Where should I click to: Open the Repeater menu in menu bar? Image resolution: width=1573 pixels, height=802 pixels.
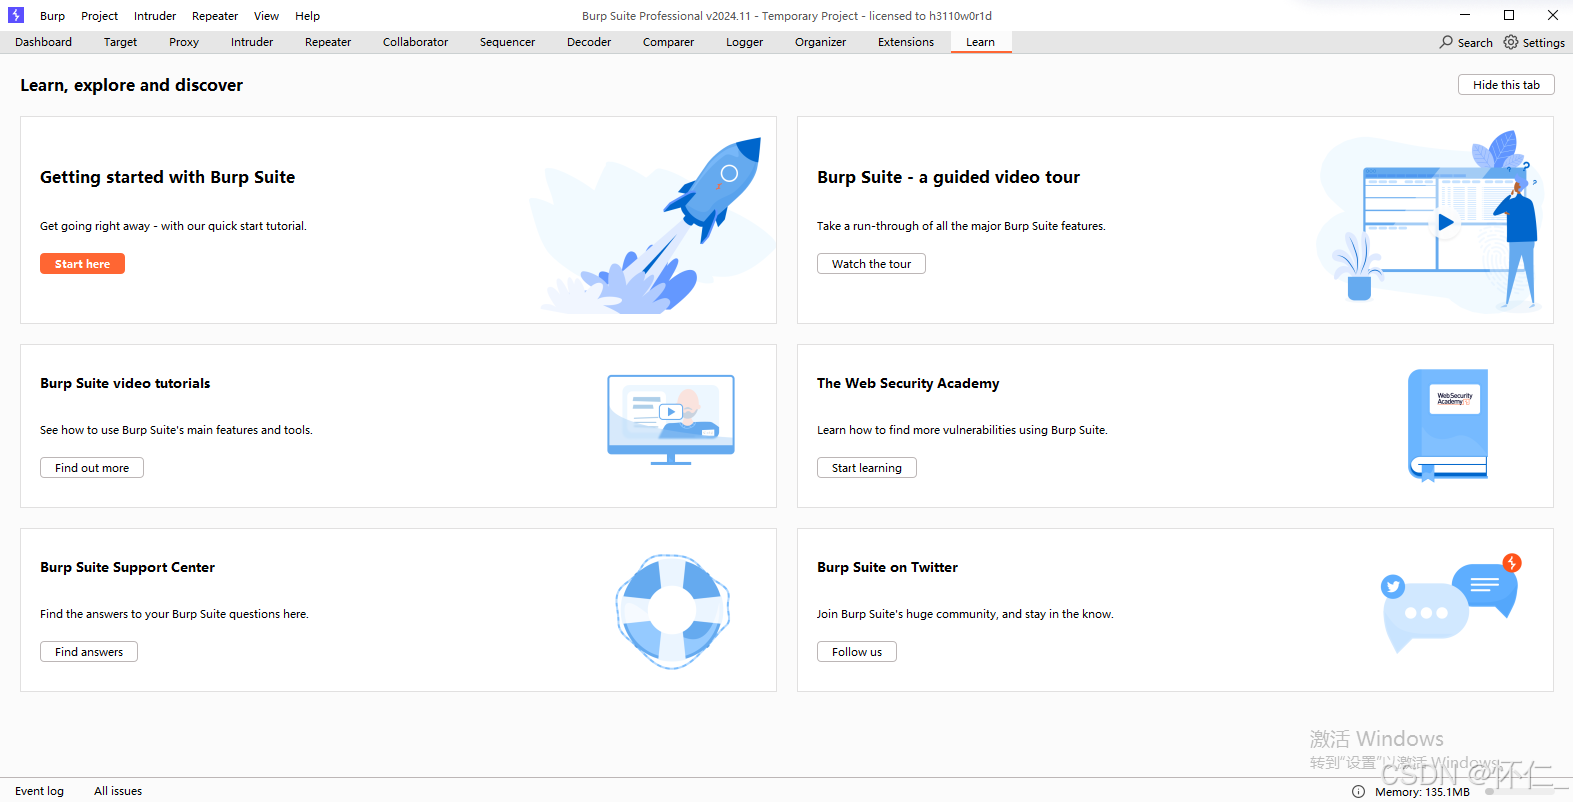point(215,16)
